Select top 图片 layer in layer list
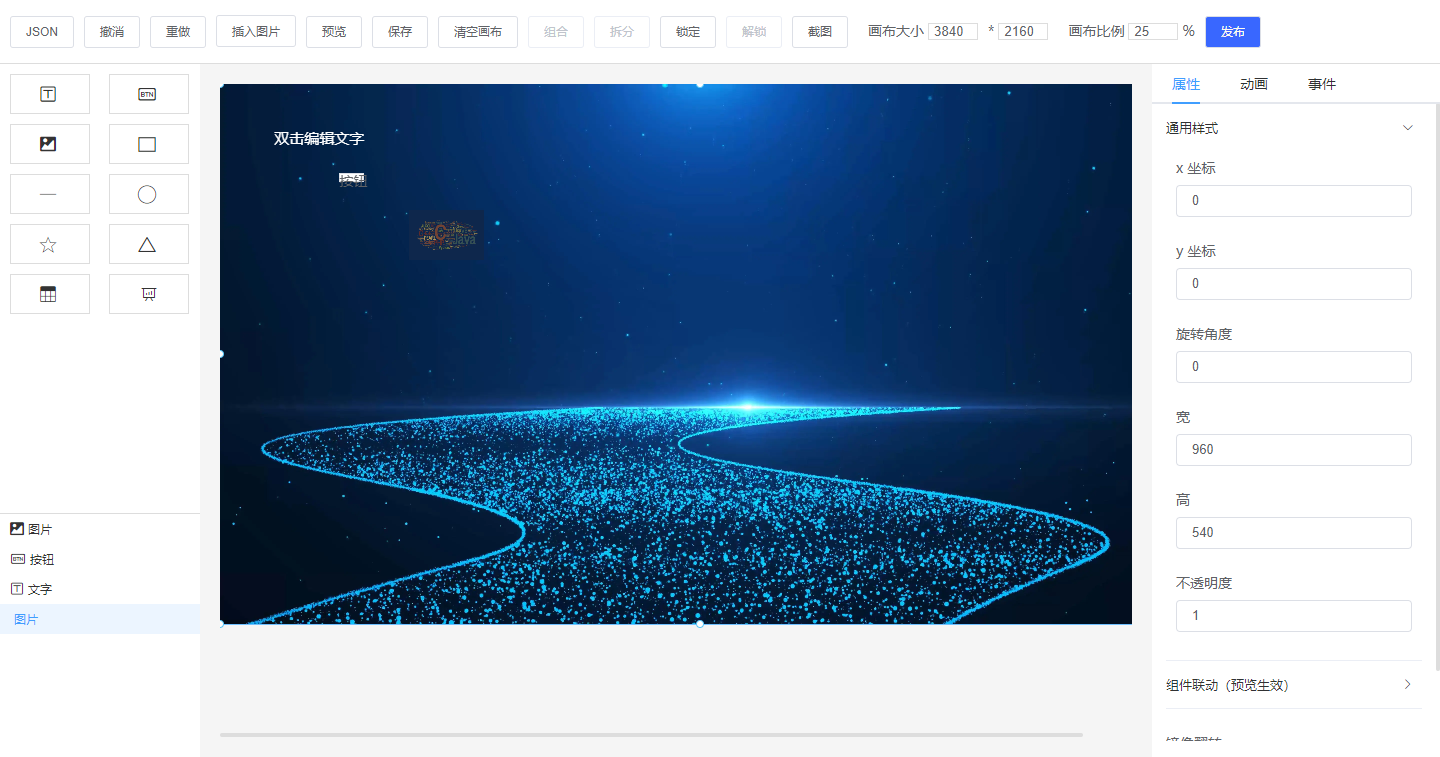Viewport: 1440px width, 757px height. click(x=100, y=529)
